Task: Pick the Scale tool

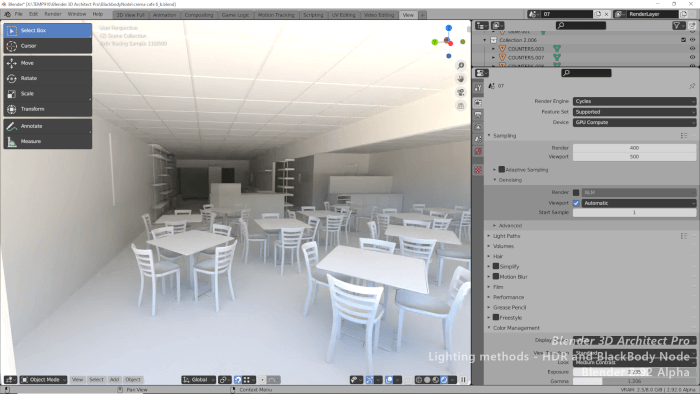Action: (47, 94)
